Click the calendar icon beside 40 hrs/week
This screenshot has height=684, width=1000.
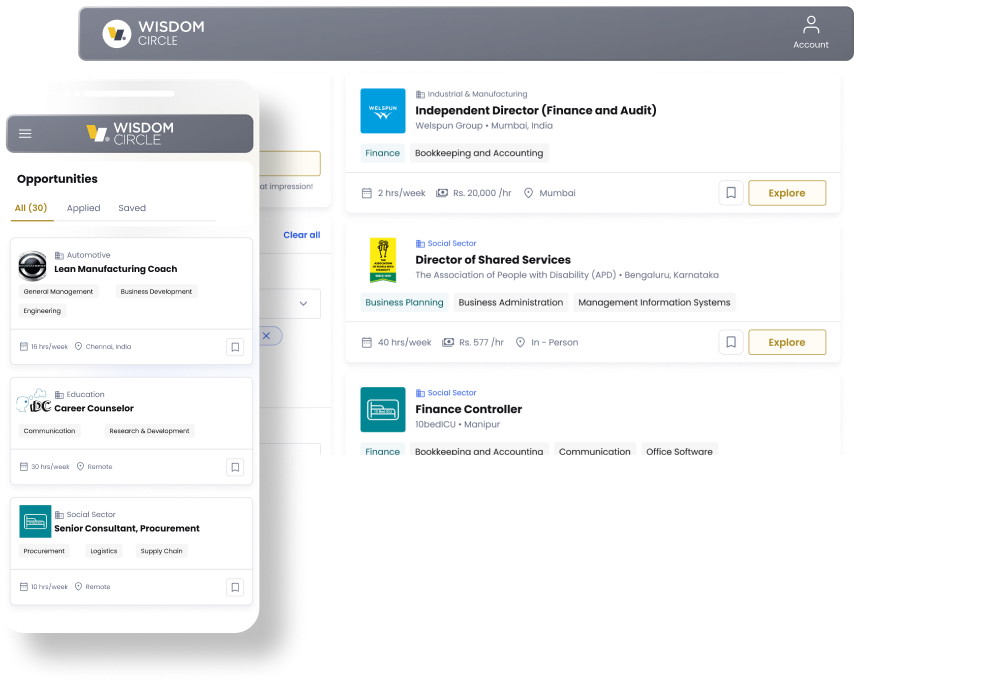coord(367,342)
